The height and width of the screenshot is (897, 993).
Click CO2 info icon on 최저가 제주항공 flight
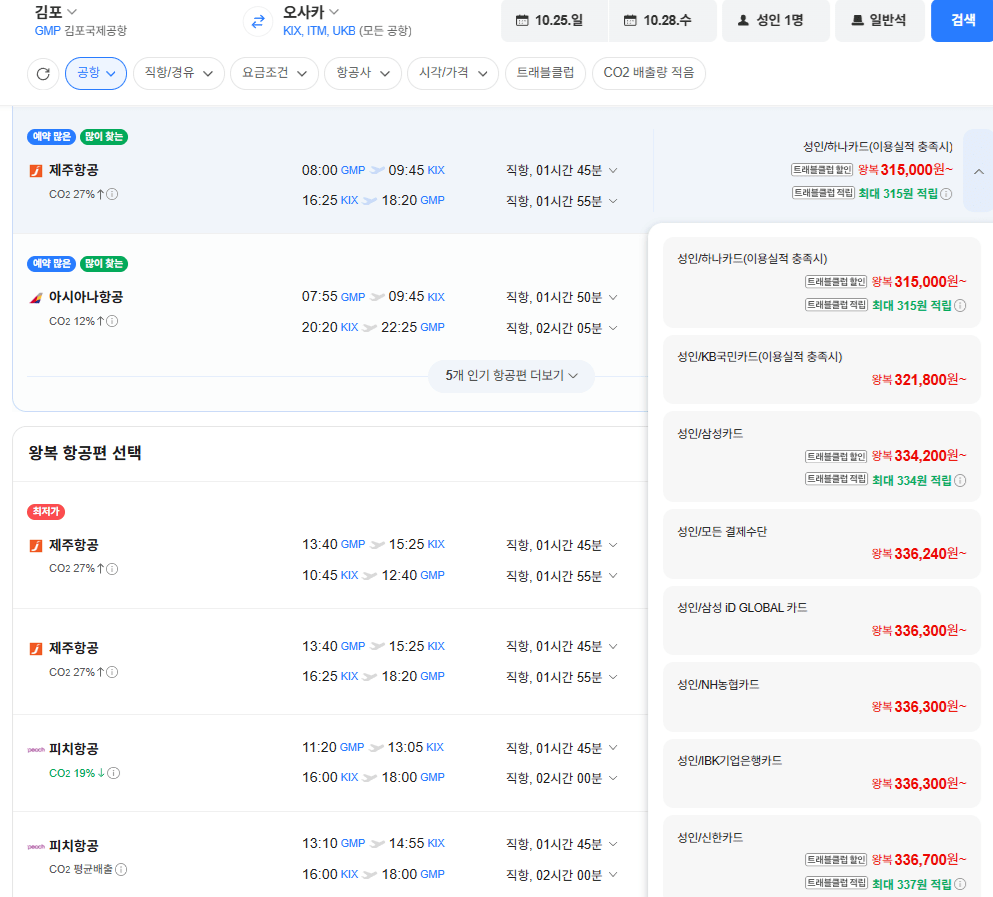[x=112, y=569]
